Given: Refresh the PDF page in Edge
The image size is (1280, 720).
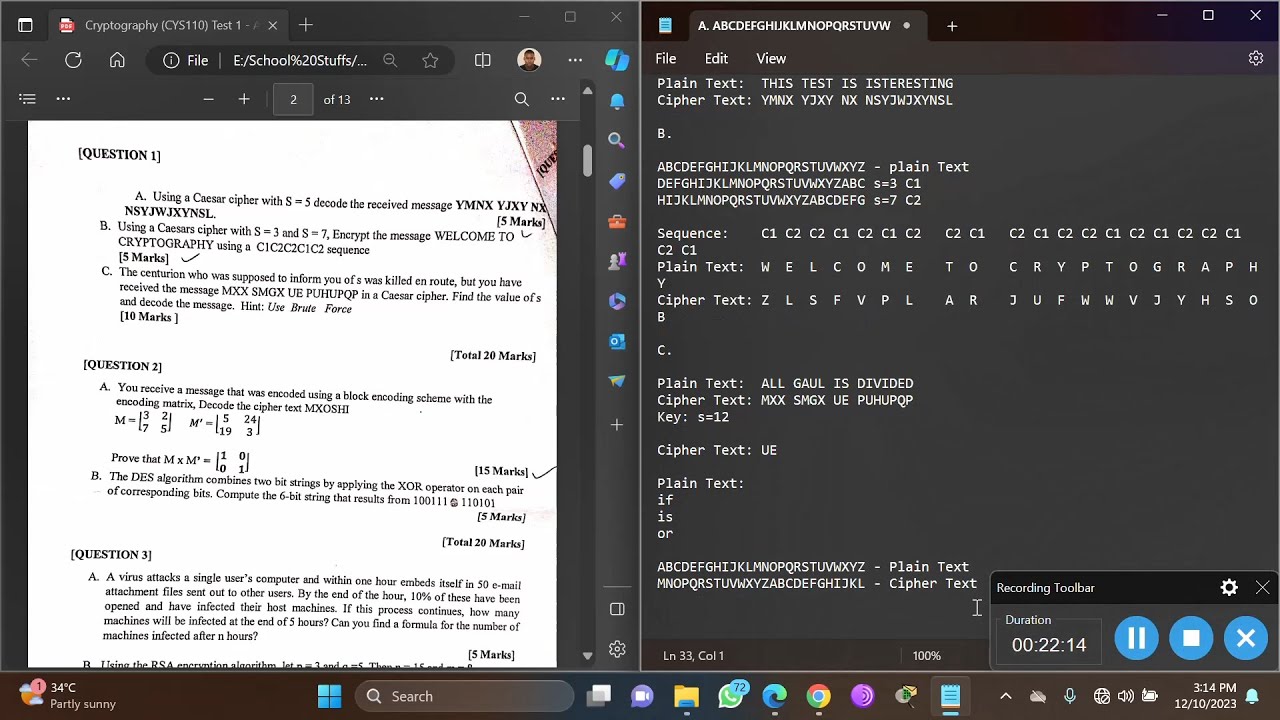Looking at the screenshot, I should pos(73,60).
